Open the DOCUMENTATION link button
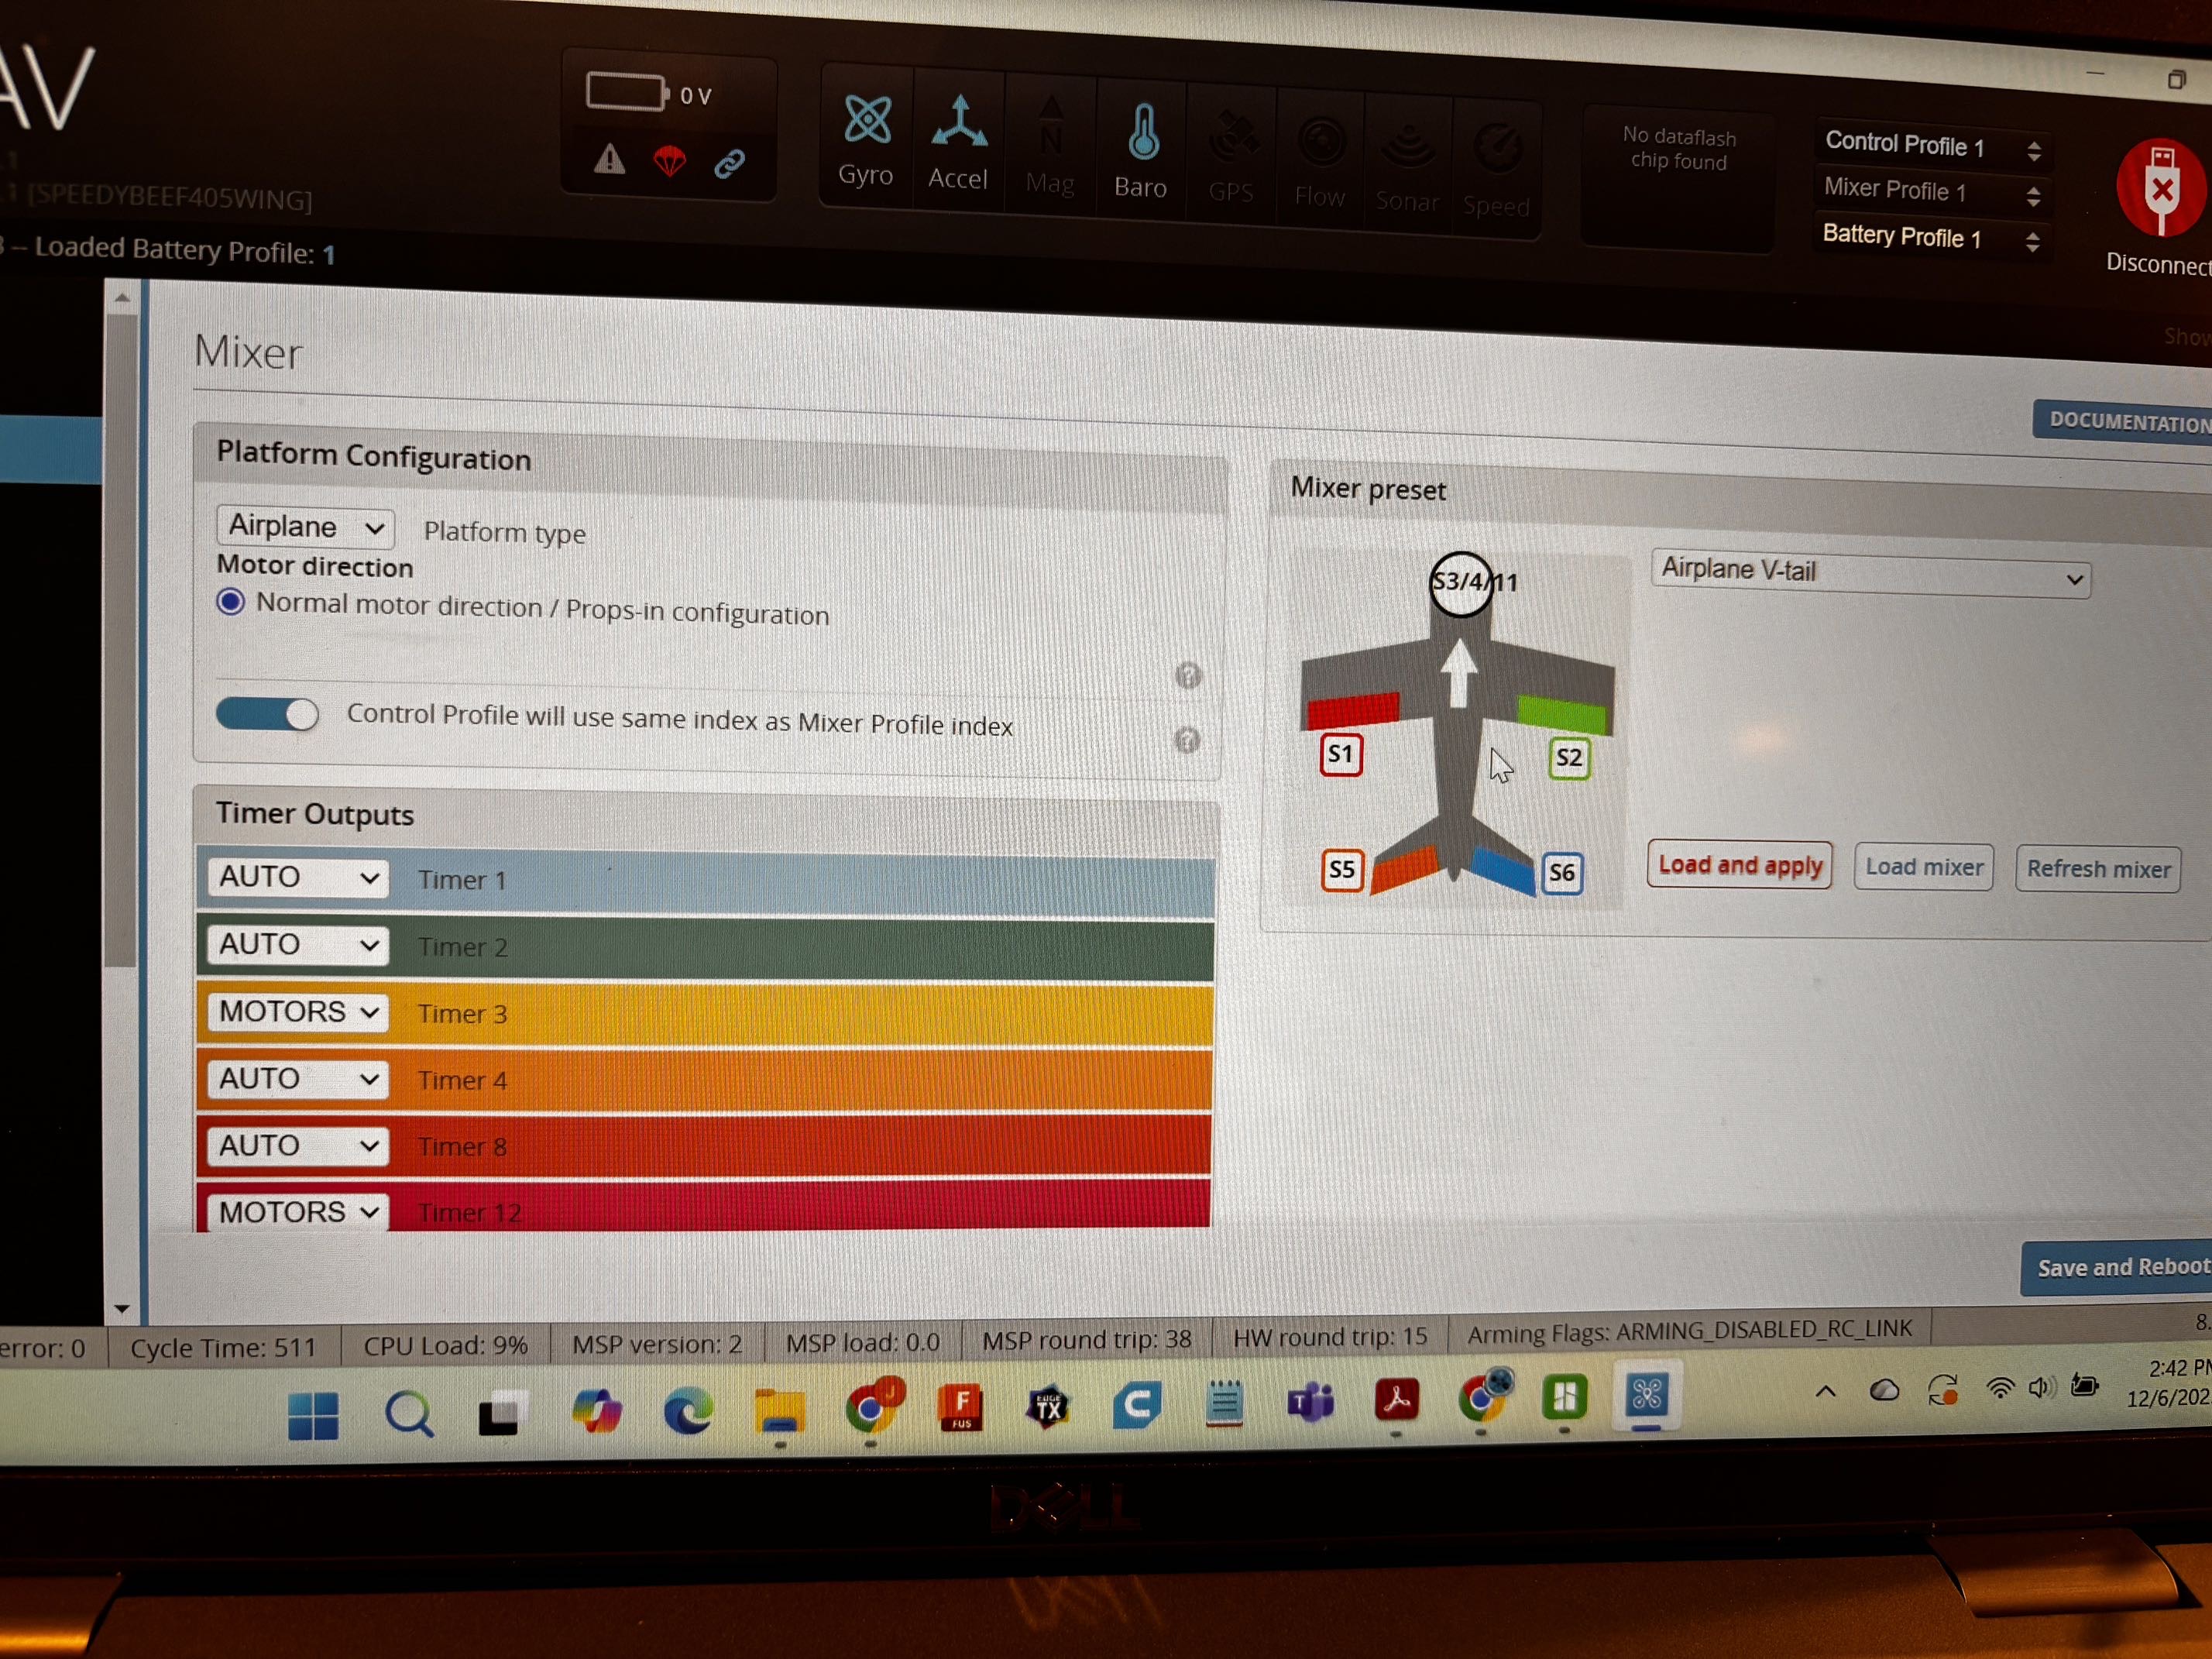This screenshot has height=1659, width=2212. click(x=2125, y=421)
